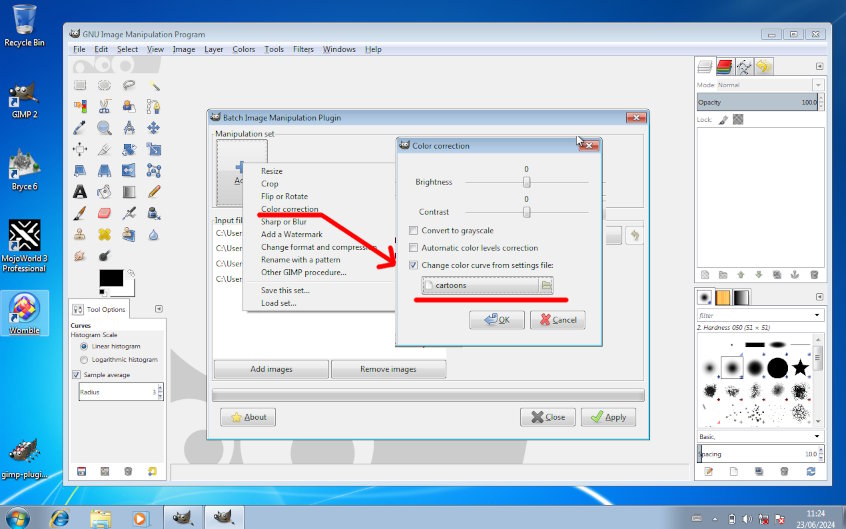Click the layer Opacity slider
The image size is (846, 529).
click(758, 102)
